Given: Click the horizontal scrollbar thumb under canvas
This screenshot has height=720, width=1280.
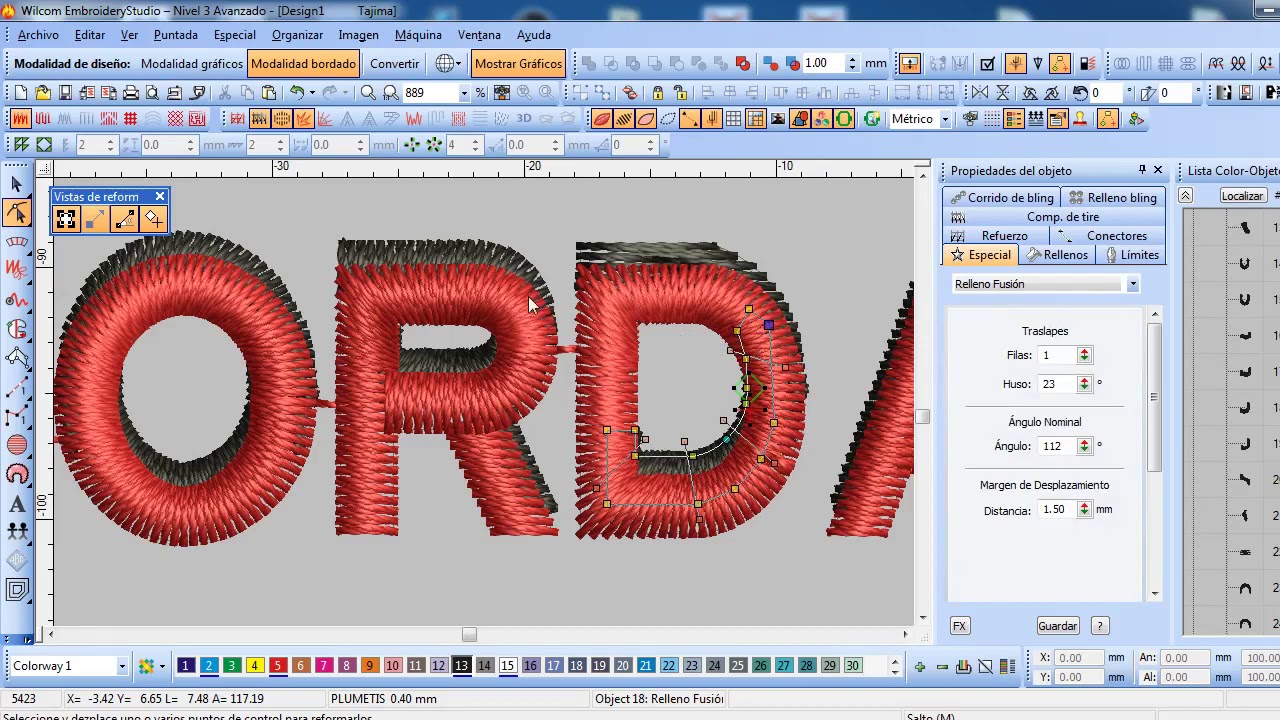Looking at the screenshot, I should coord(469,634).
